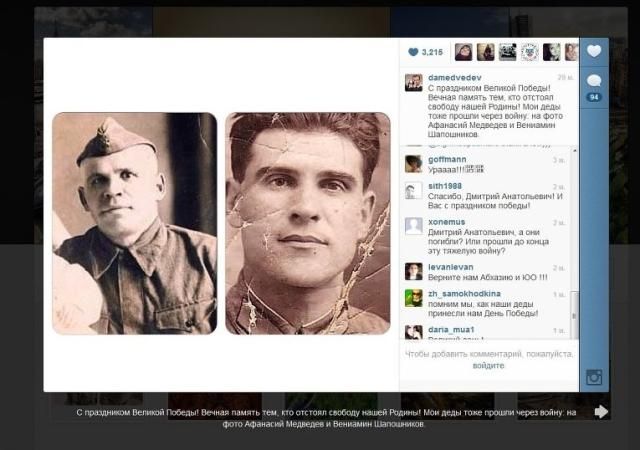The height and width of the screenshot is (450, 640).
Task: Open goffmann's avatar picture
Action: click(413, 164)
